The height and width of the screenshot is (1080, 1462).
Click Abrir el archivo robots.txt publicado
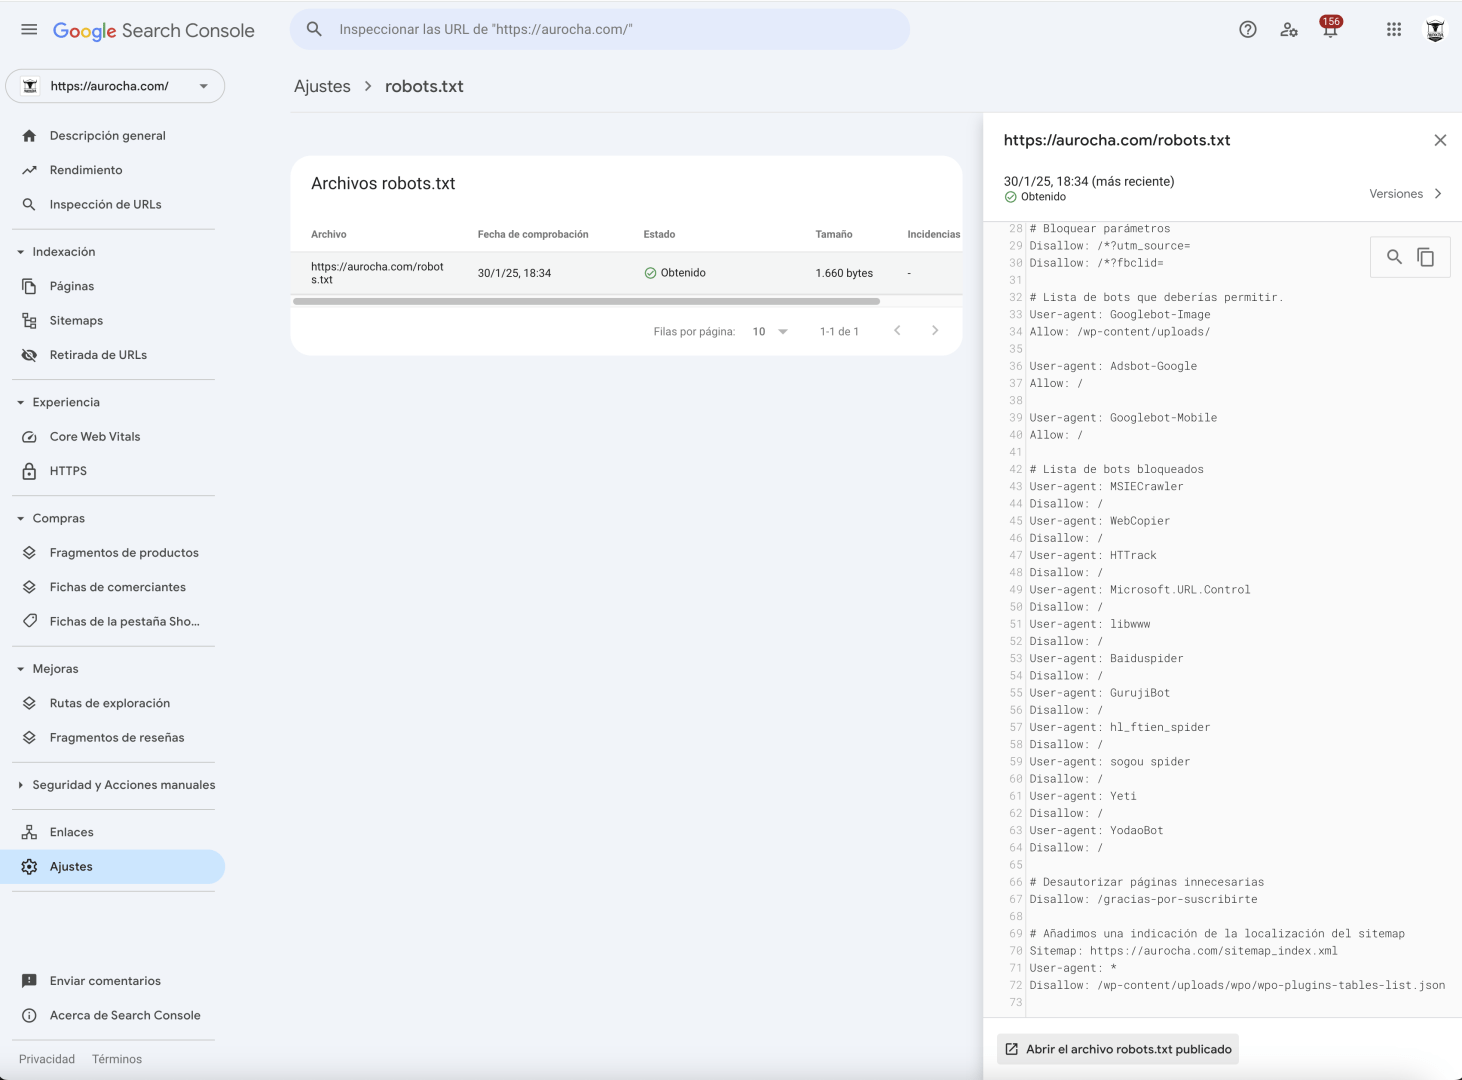tap(1118, 1049)
